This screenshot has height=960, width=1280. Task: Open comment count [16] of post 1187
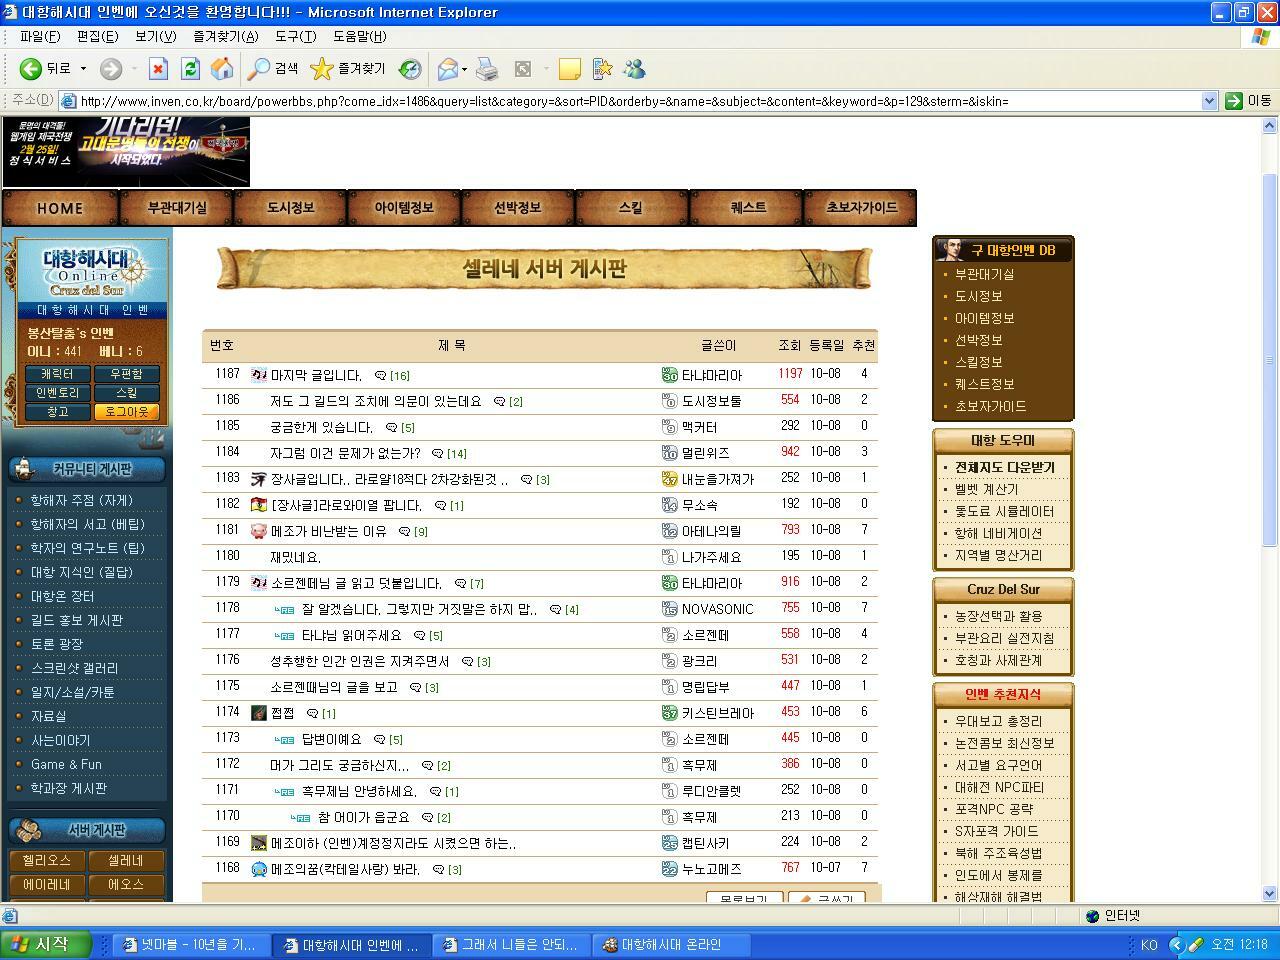(x=400, y=376)
